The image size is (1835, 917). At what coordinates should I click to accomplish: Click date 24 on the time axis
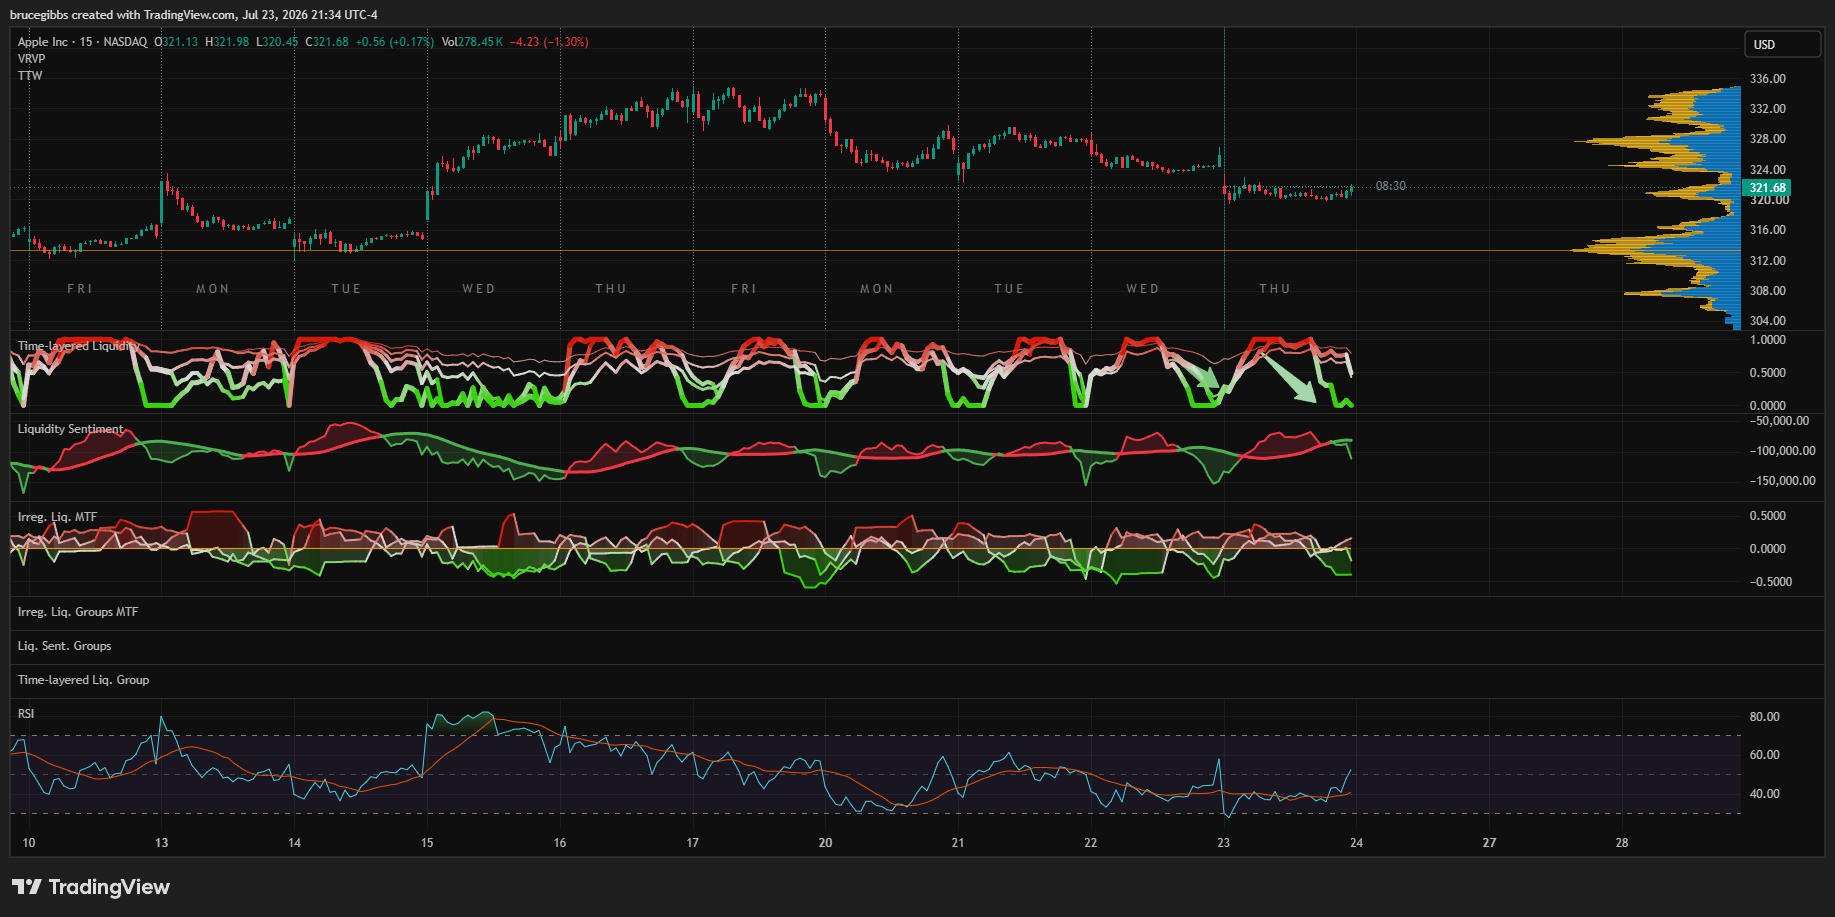pyautogui.click(x=1356, y=843)
